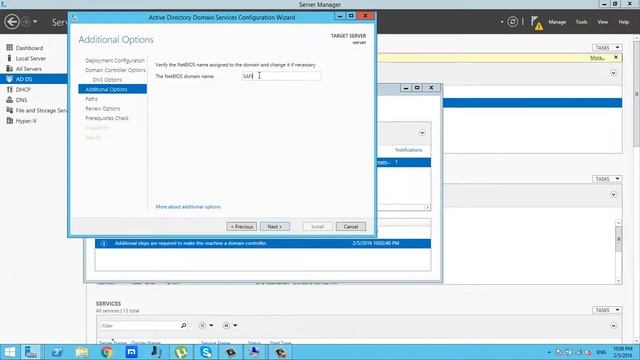
Task: Go to Deployment Configuration wizard step
Action: pos(115,60)
